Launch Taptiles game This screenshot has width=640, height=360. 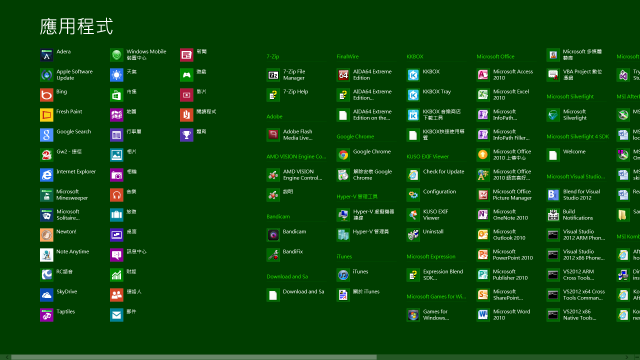pos(47,315)
